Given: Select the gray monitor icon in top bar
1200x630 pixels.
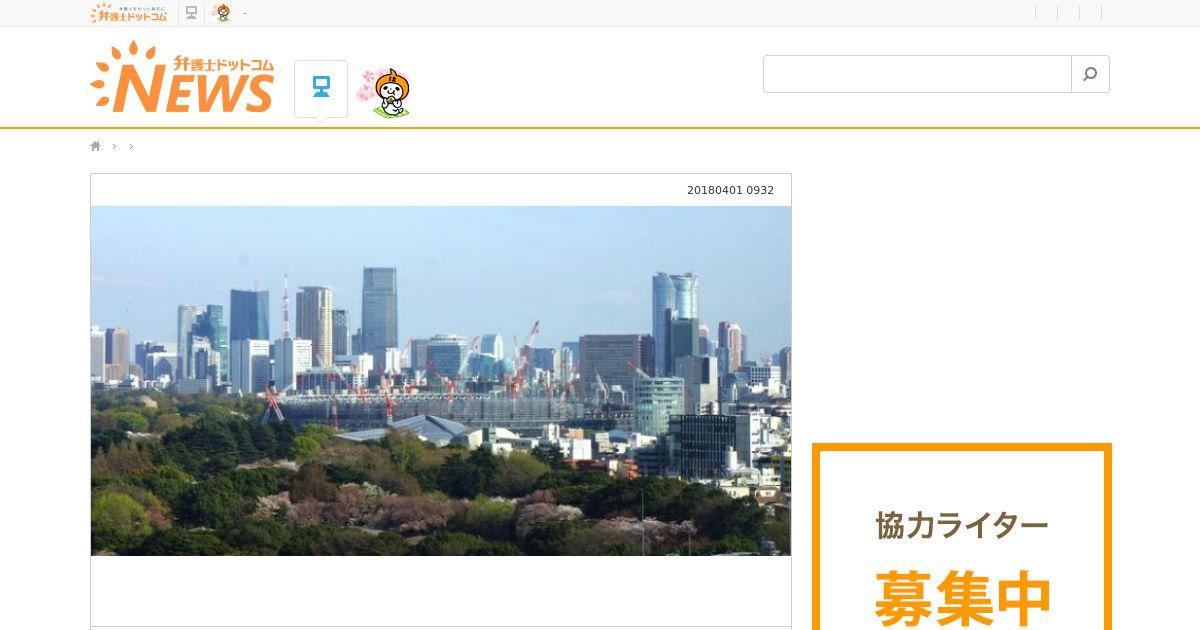Looking at the screenshot, I should point(191,13).
